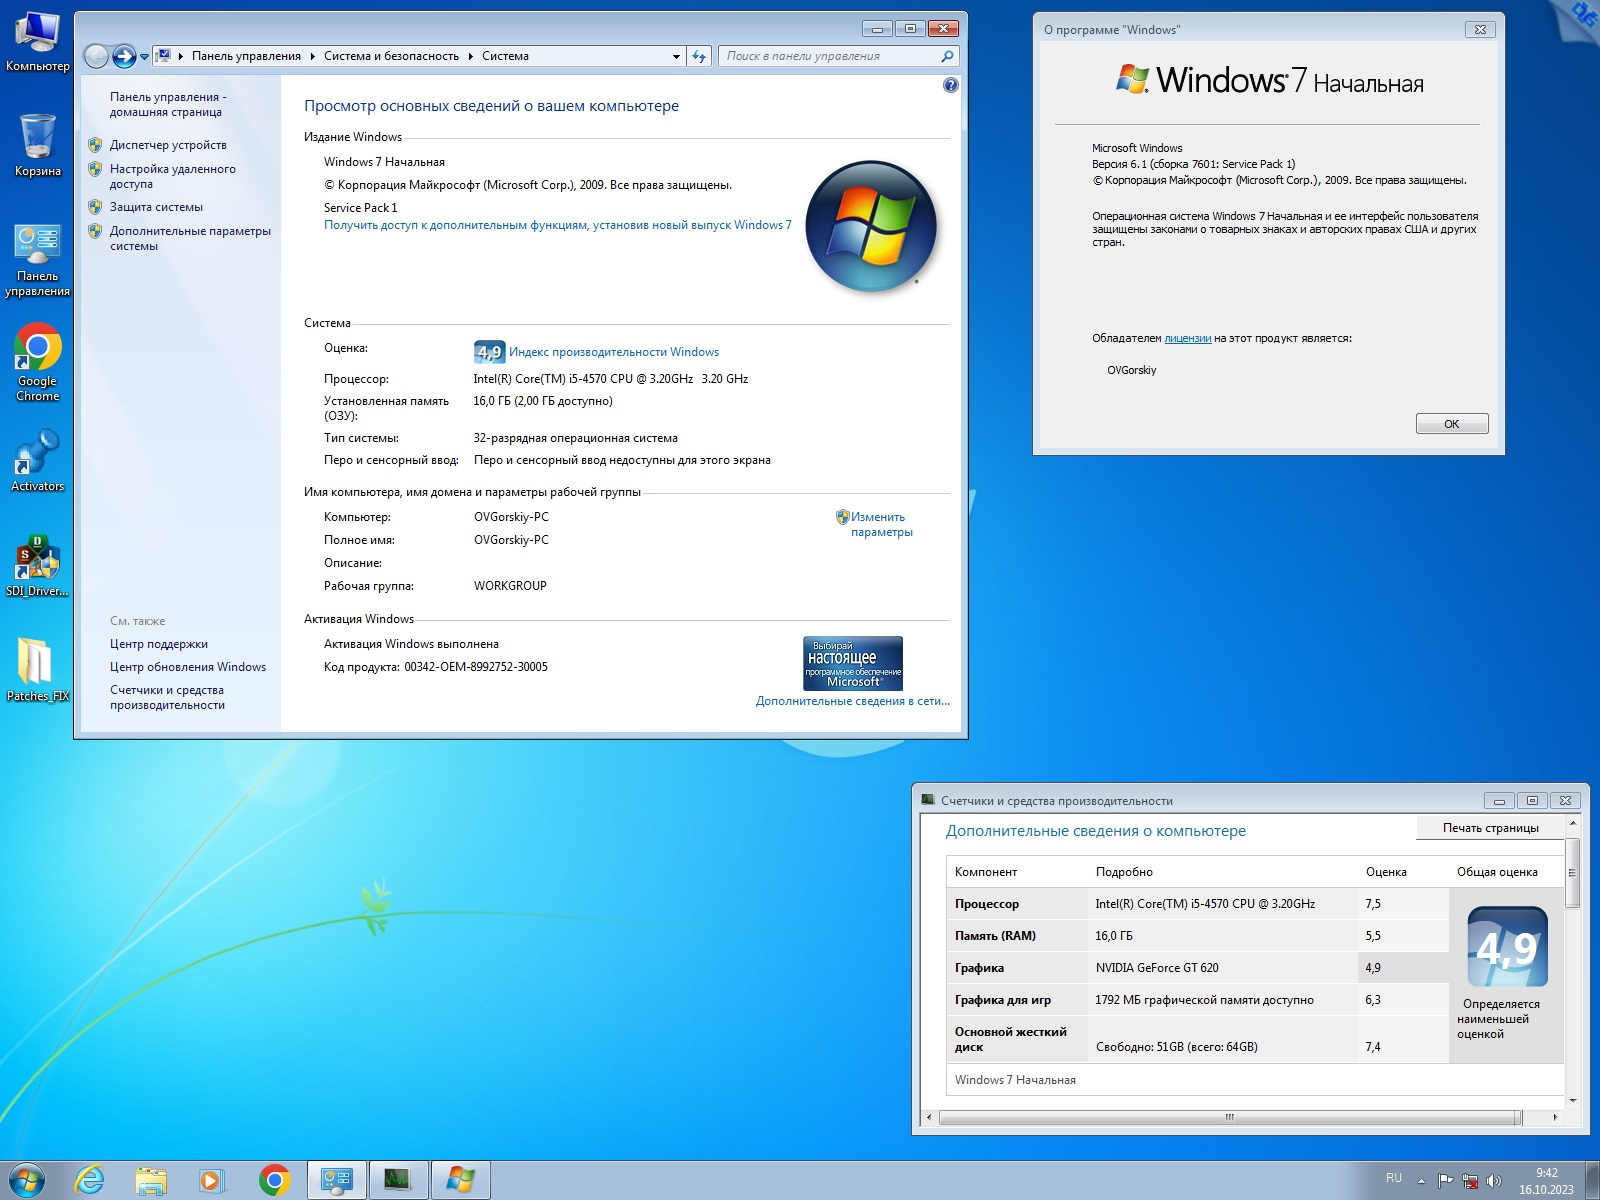Click the refresh button beside the address bar

[x=699, y=56]
